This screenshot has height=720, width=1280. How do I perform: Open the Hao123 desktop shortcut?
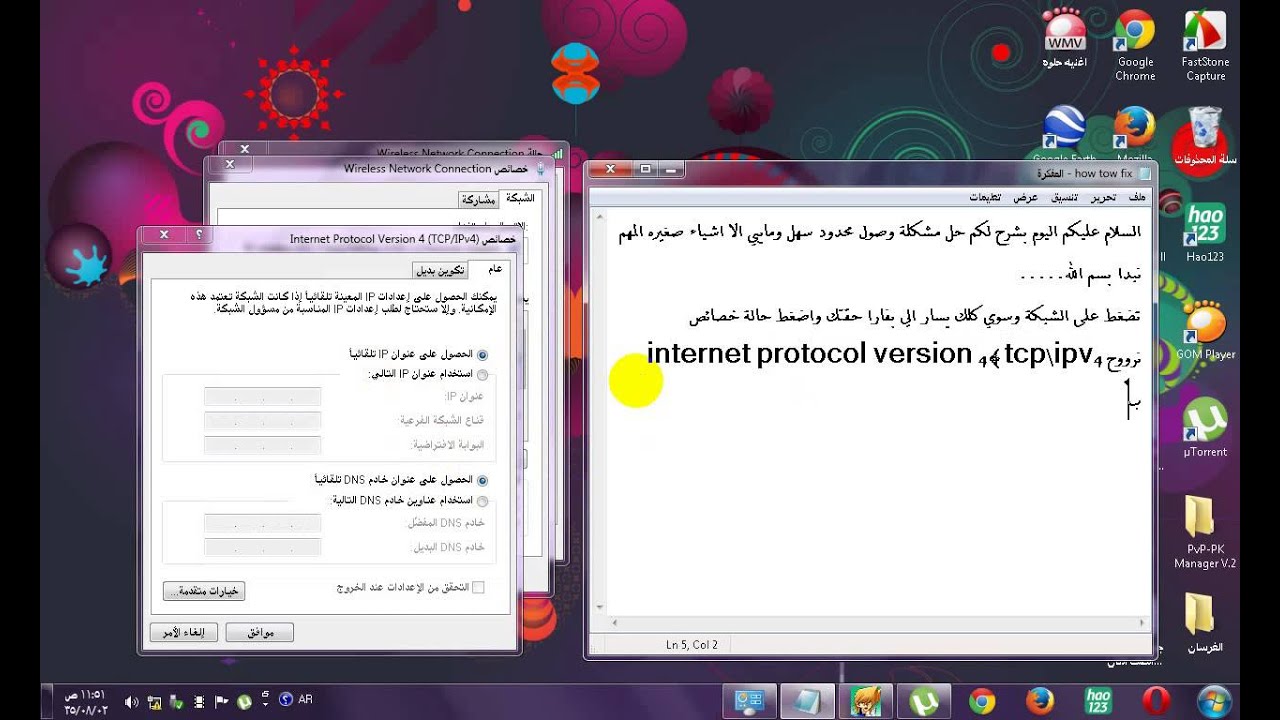click(x=1205, y=232)
